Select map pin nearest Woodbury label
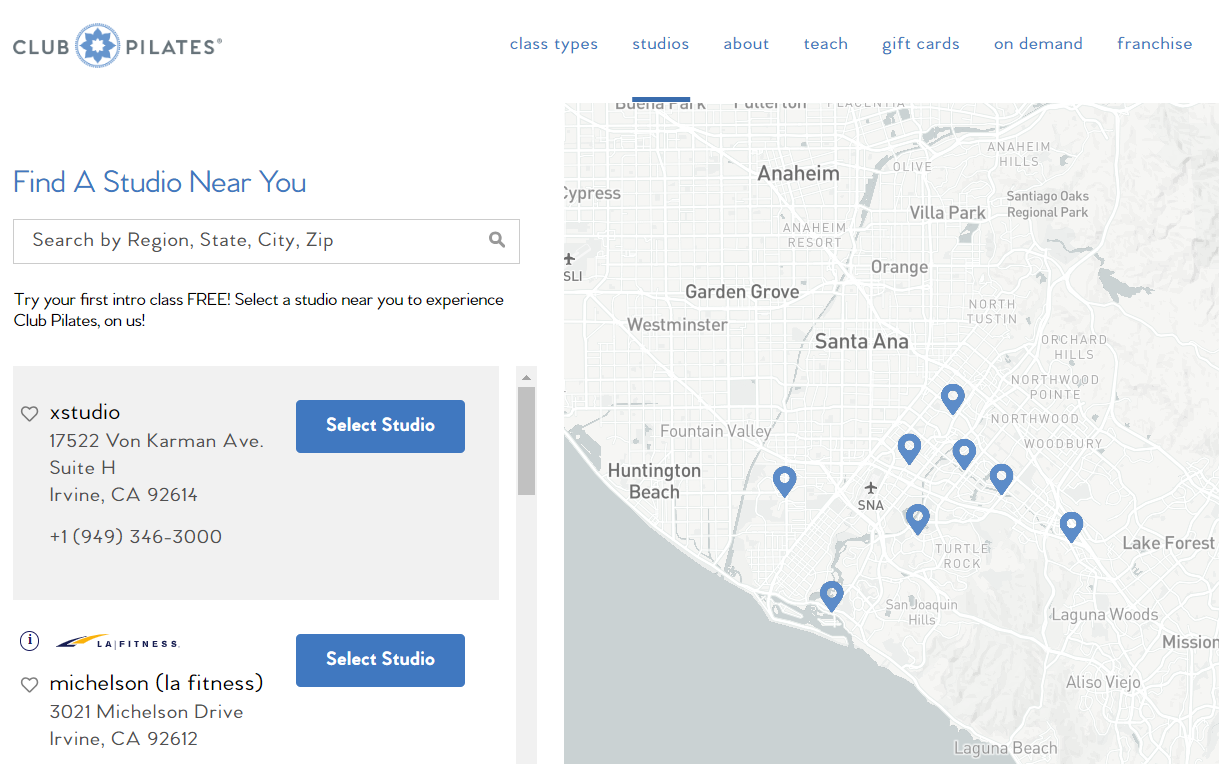The image size is (1219, 764). (x=1001, y=479)
